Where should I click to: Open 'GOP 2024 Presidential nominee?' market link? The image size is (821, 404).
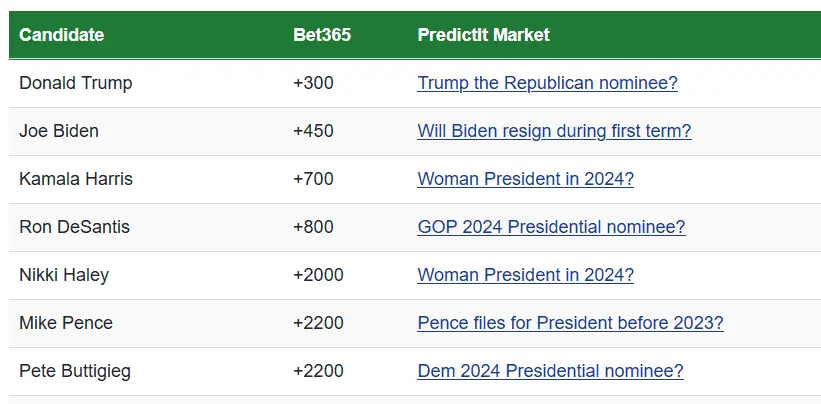[x=551, y=227]
